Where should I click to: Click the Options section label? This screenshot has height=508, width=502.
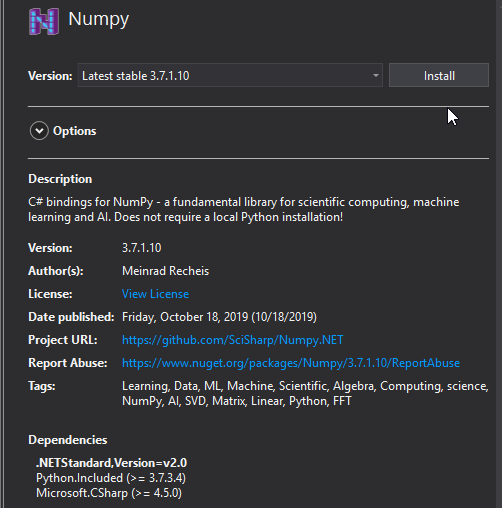coord(75,131)
